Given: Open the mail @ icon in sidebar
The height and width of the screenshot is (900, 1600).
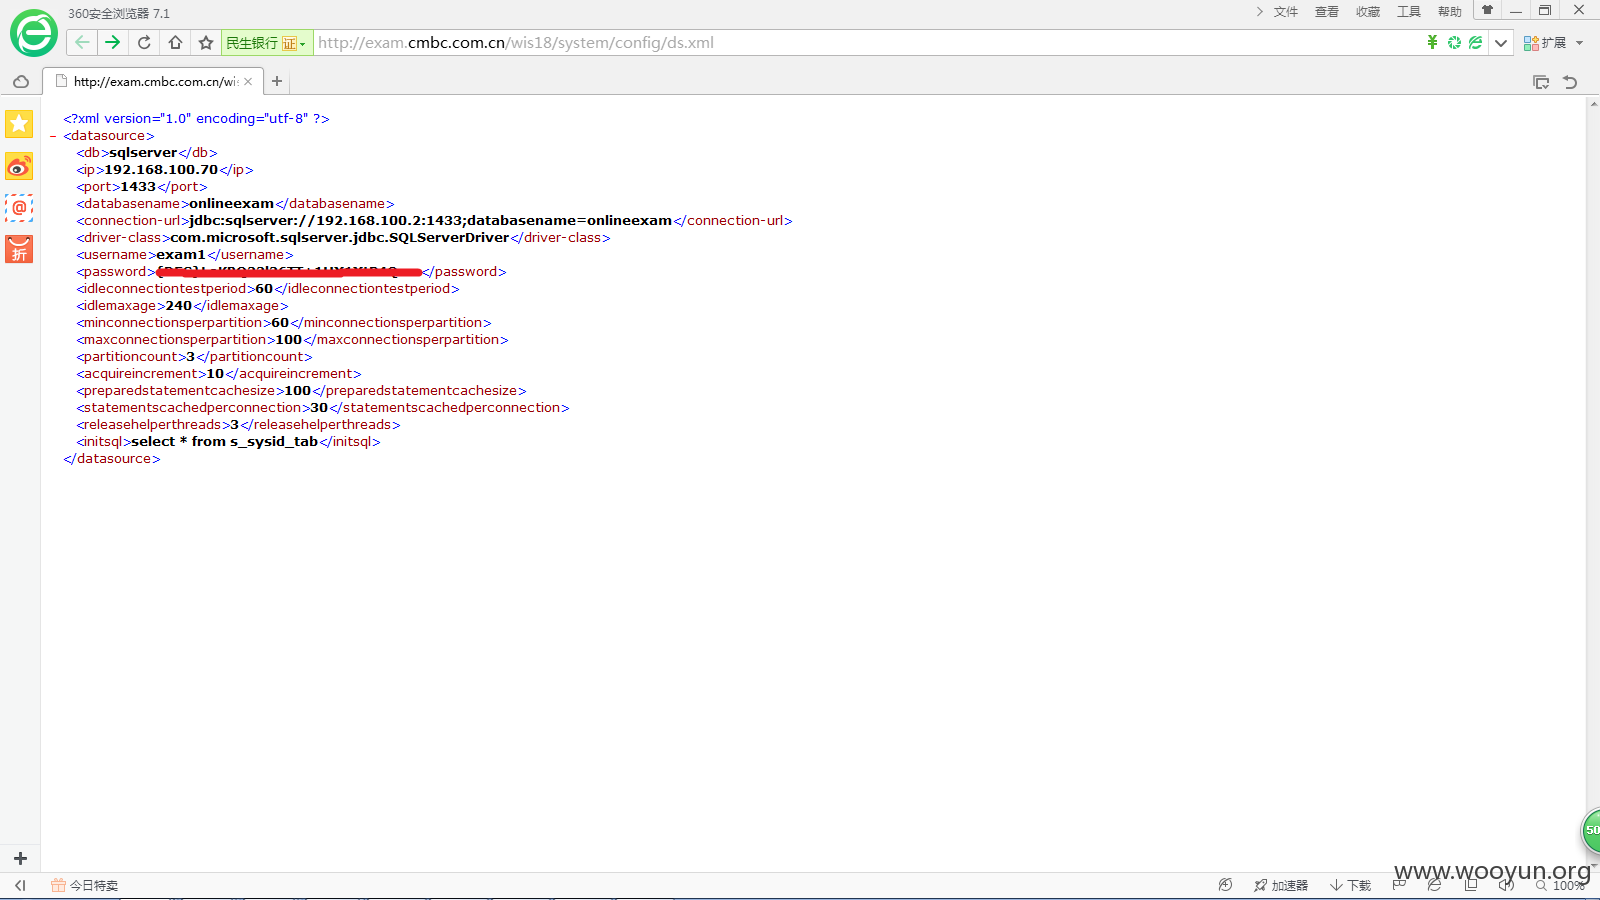Looking at the screenshot, I should (19, 208).
